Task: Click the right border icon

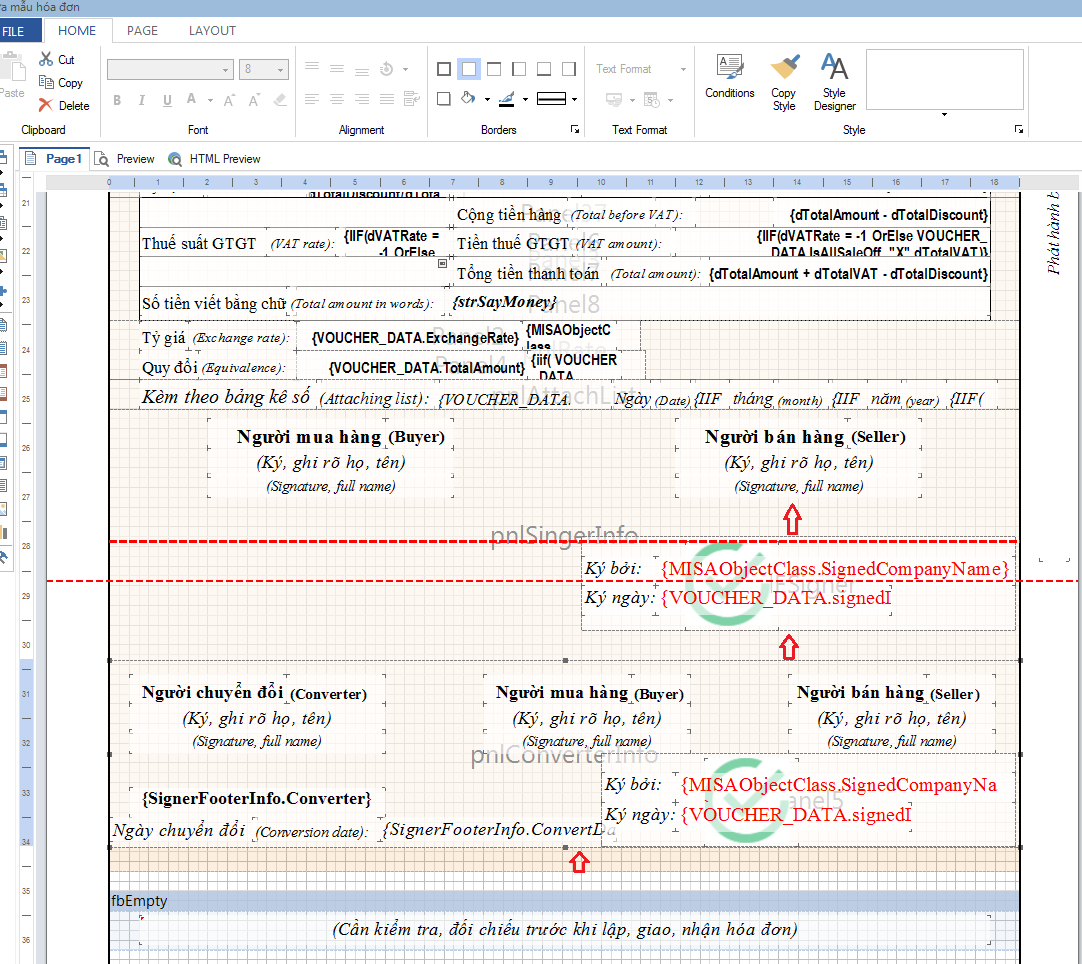Action: (x=569, y=69)
